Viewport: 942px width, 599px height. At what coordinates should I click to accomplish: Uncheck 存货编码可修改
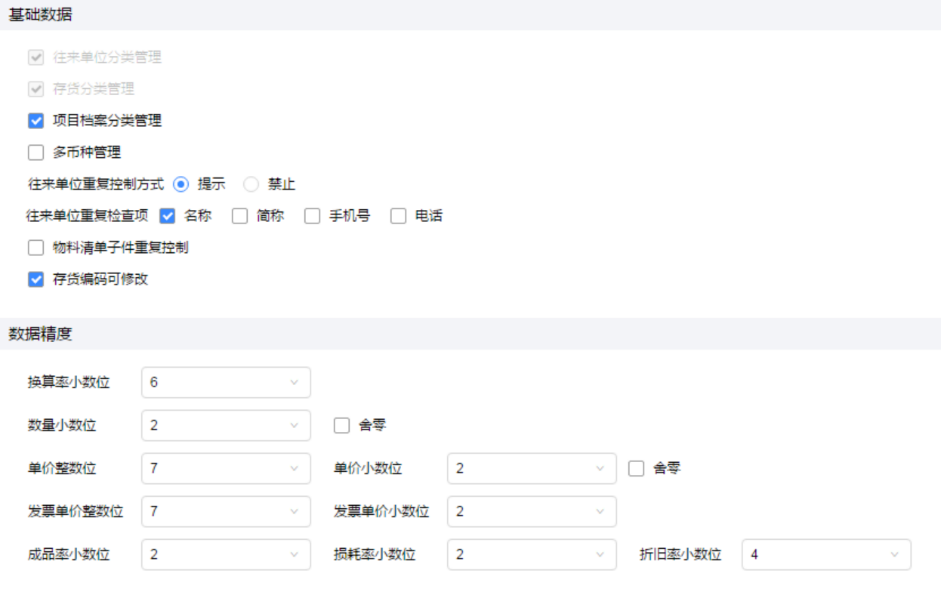point(36,279)
